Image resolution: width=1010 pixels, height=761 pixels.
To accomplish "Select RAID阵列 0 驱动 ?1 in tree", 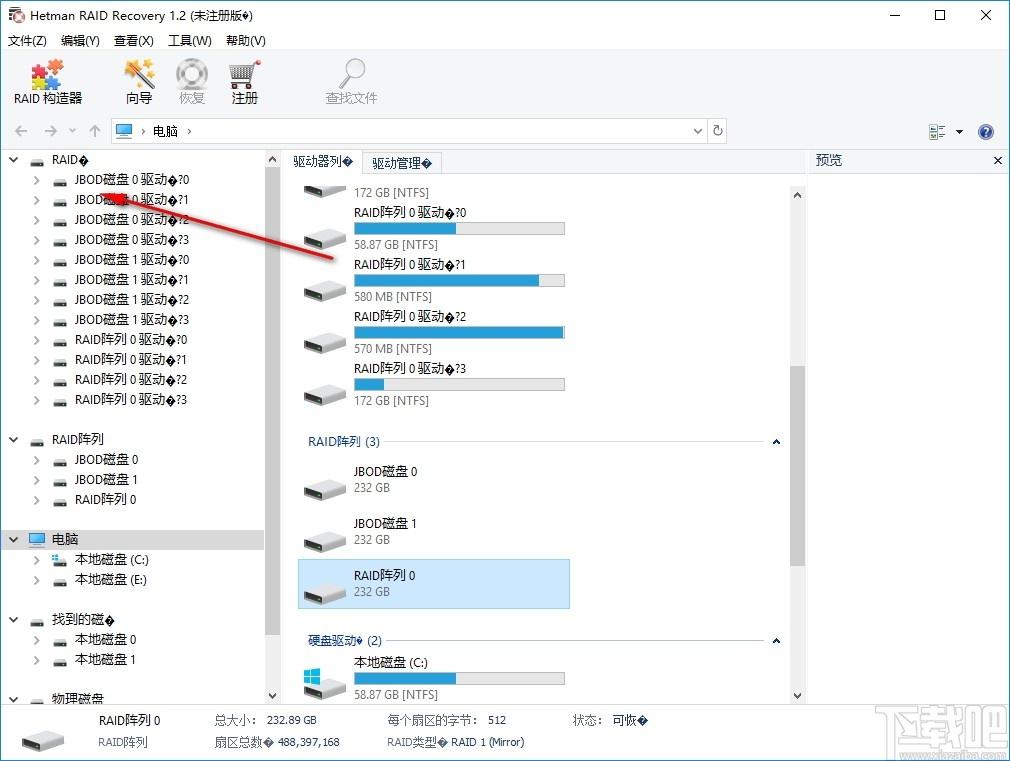I will click(131, 360).
